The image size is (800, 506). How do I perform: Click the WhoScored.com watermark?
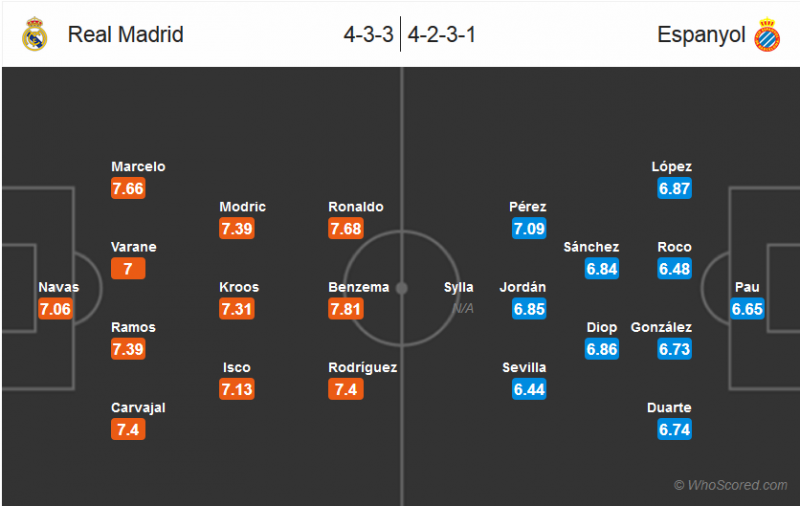point(731,485)
